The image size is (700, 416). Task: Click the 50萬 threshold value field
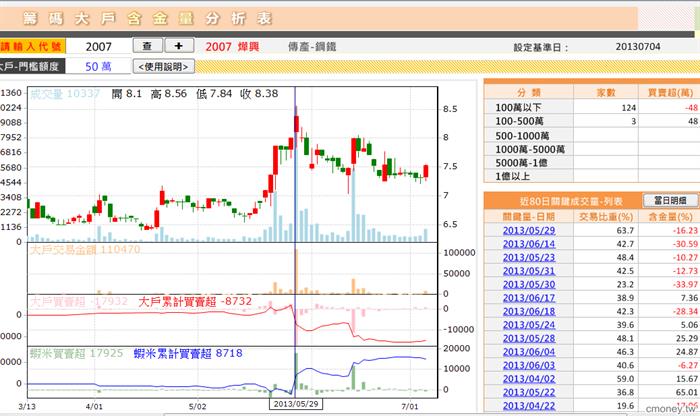point(98,67)
